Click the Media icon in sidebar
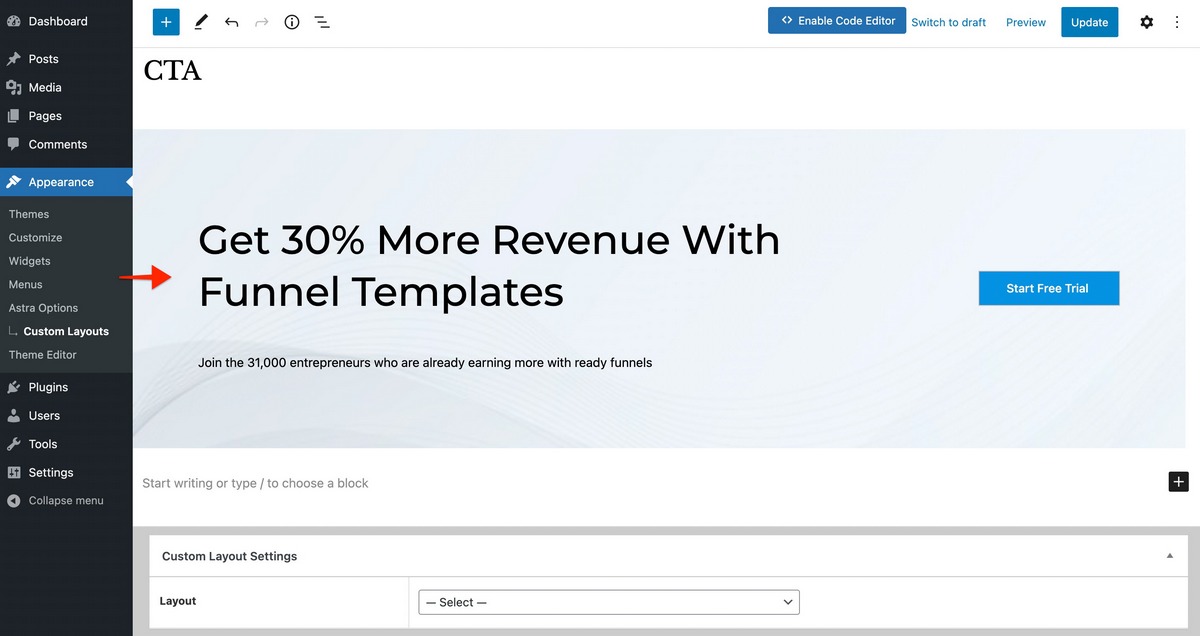This screenshot has width=1200, height=636. (14, 88)
